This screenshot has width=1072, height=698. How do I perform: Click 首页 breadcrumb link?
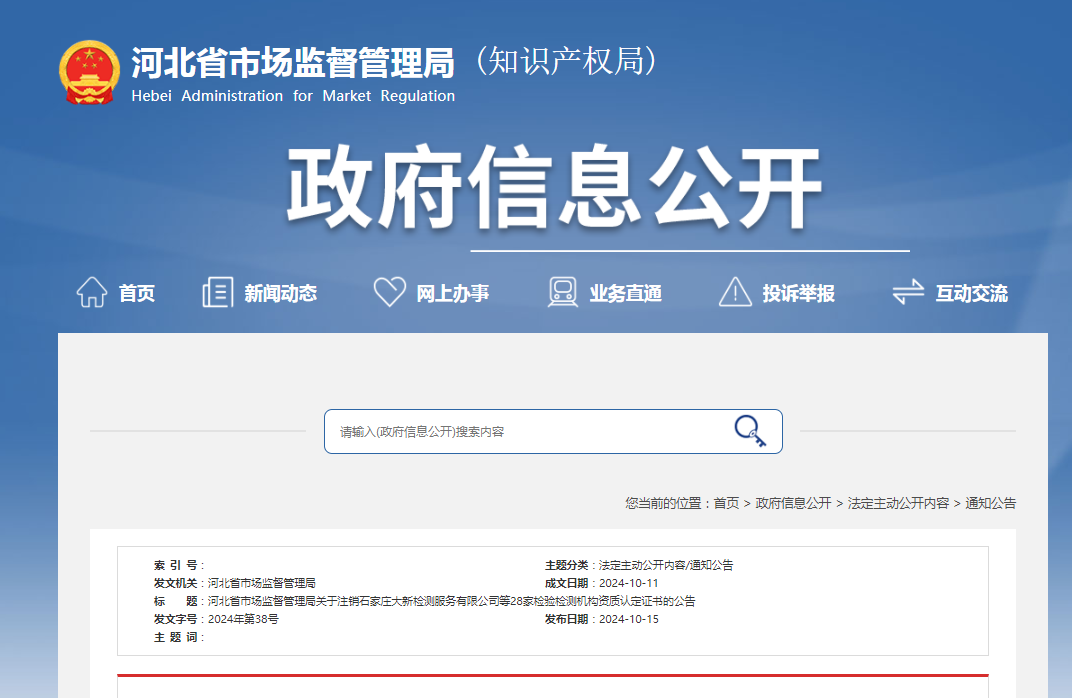726,503
